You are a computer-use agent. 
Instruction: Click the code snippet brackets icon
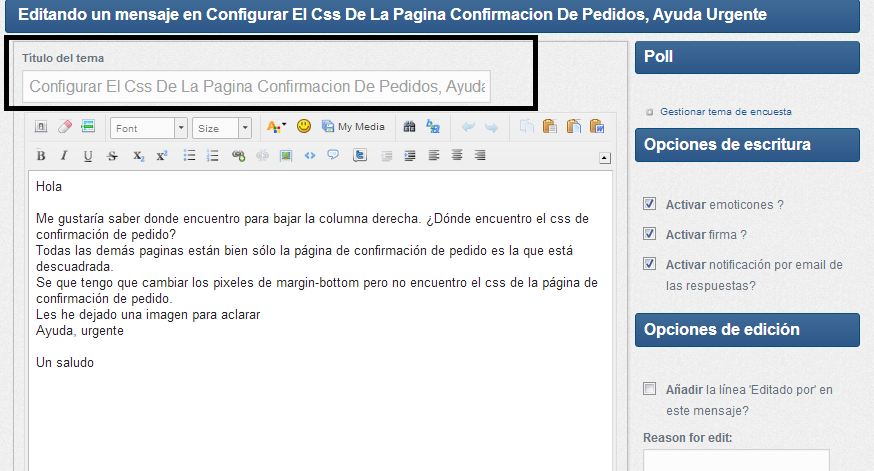[310, 156]
